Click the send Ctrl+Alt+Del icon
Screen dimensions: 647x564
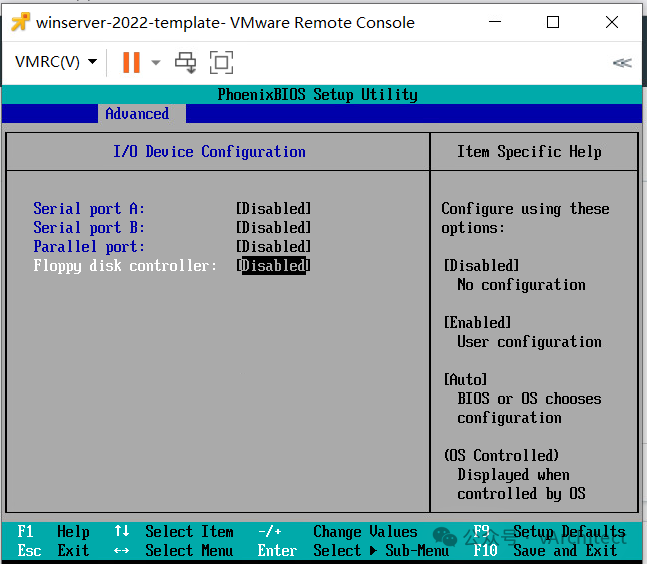(185, 63)
